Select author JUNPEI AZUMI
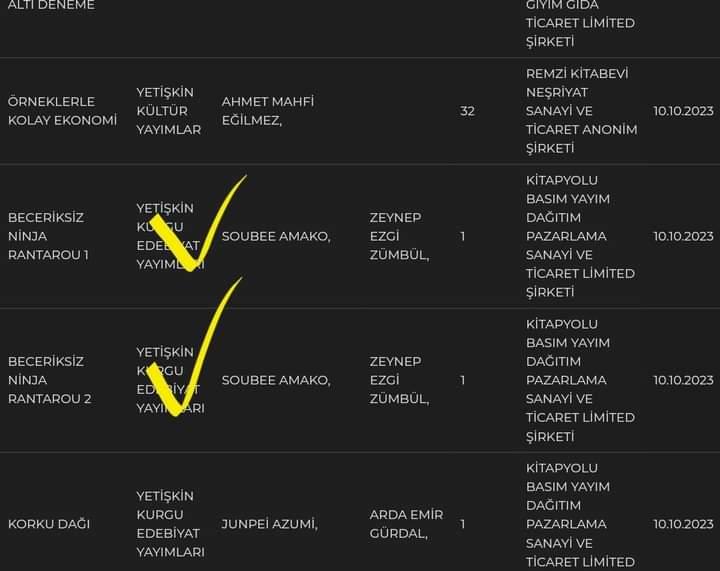The image size is (720, 571). [x=270, y=524]
